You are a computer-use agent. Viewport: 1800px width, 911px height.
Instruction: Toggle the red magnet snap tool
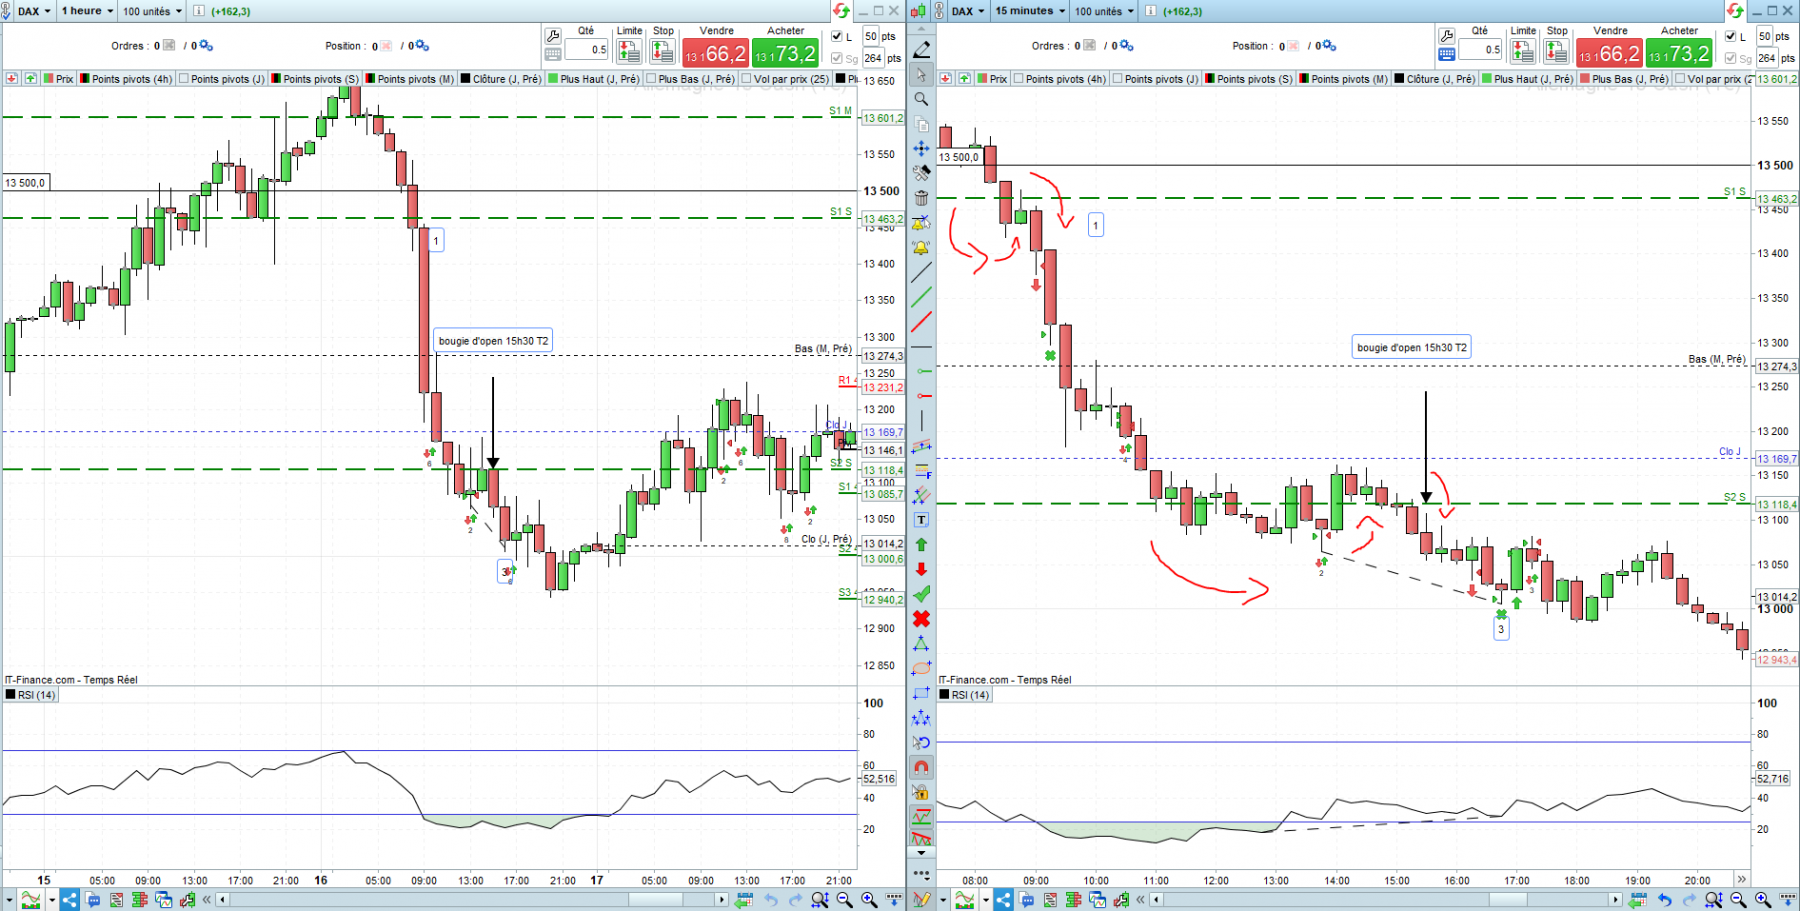921,767
